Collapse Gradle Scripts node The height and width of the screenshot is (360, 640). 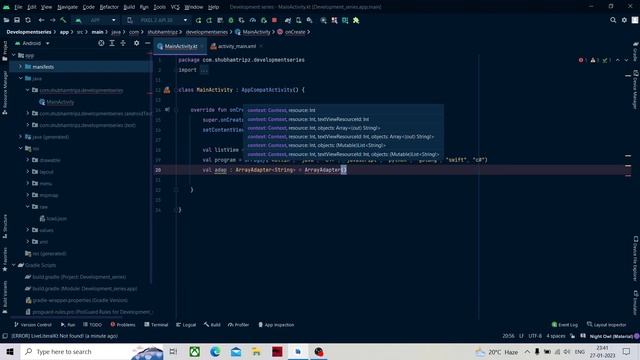pyautogui.click(x=14, y=265)
